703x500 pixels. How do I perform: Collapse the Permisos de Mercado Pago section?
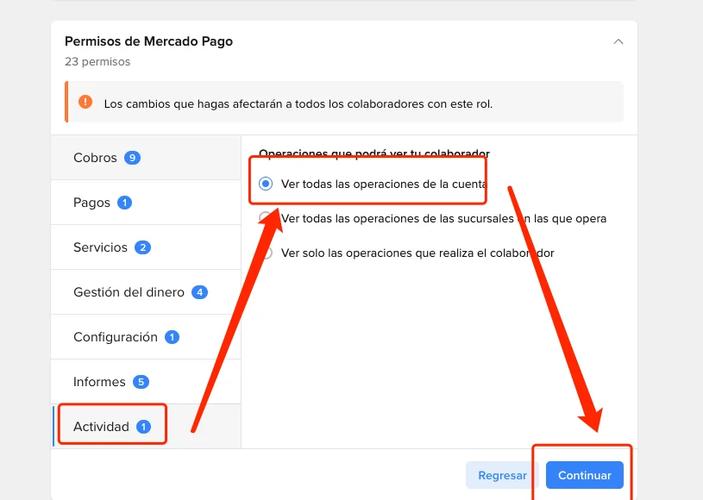click(618, 42)
